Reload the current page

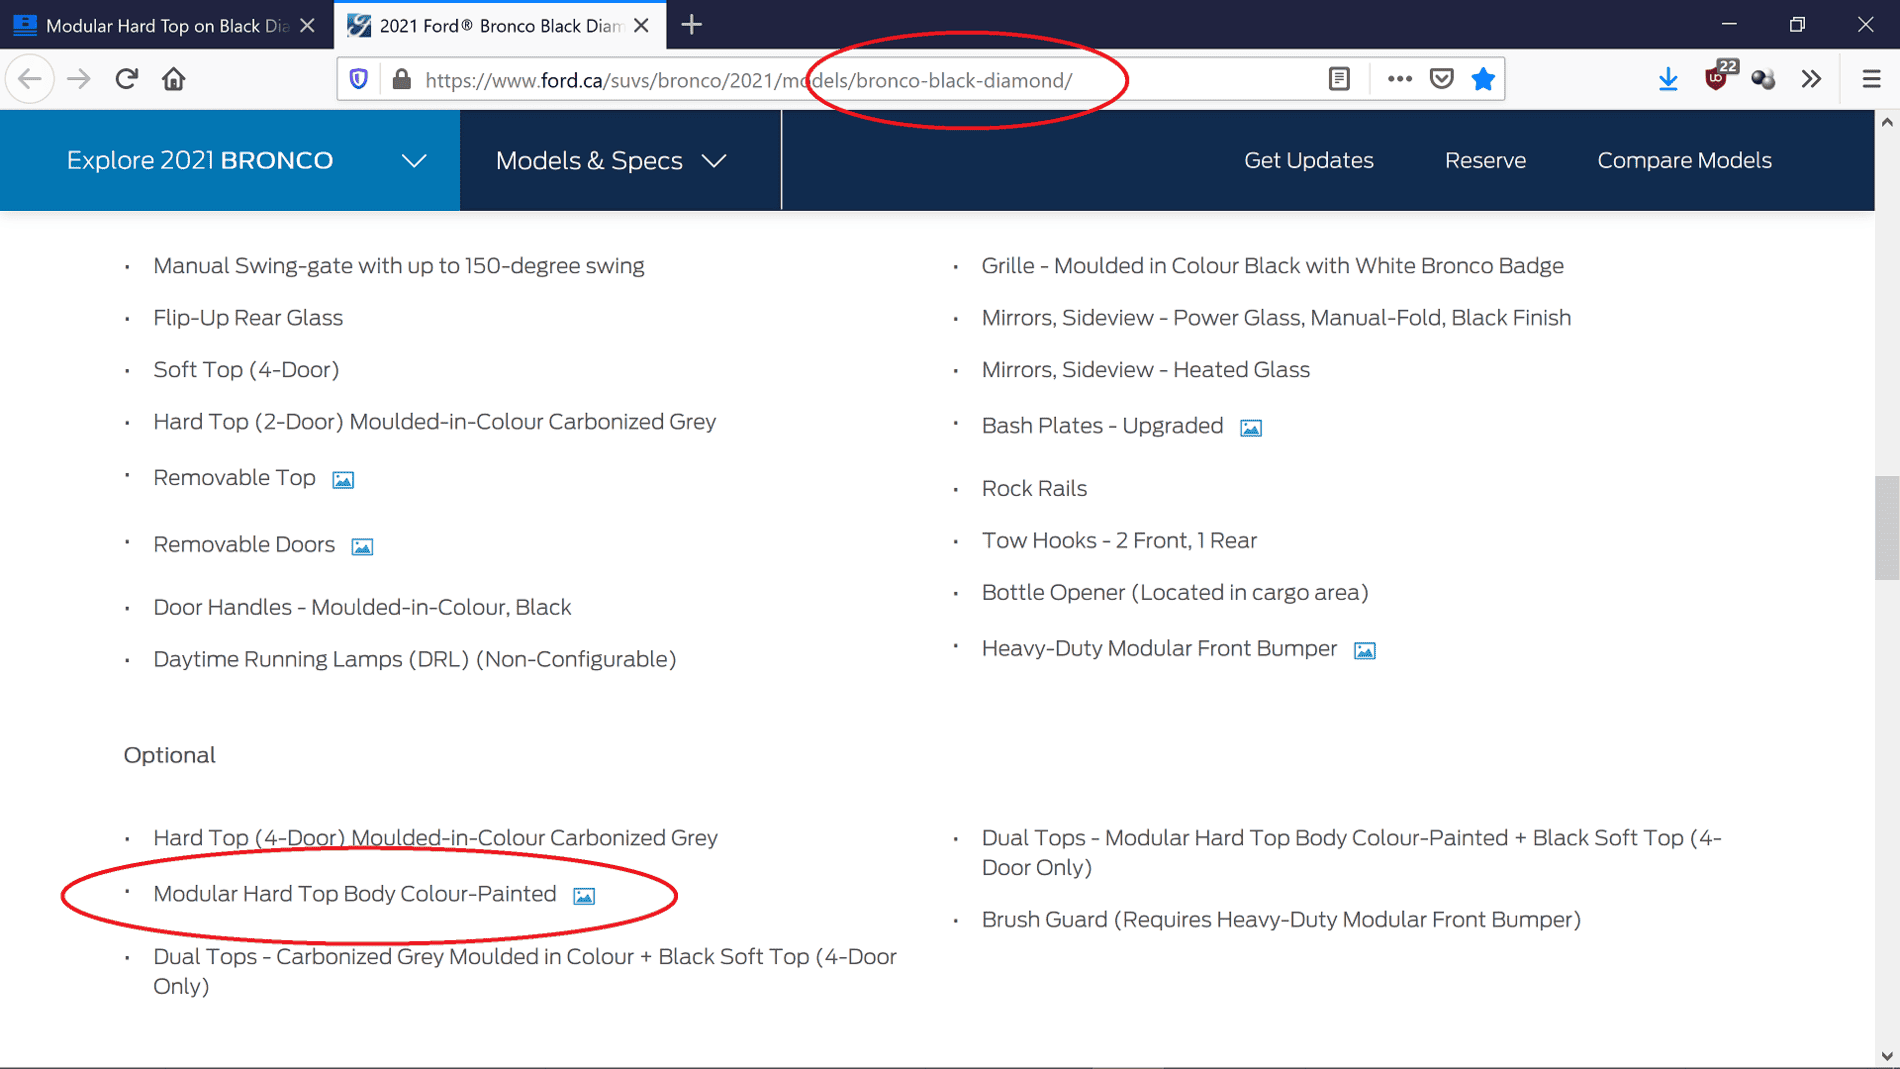tap(126, 79)
